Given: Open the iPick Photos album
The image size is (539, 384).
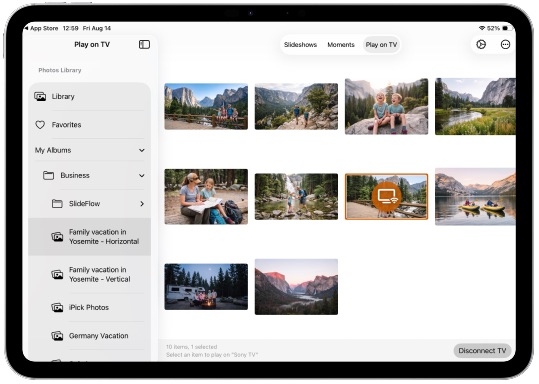Looking at the screenshot, I should (89, 307).
